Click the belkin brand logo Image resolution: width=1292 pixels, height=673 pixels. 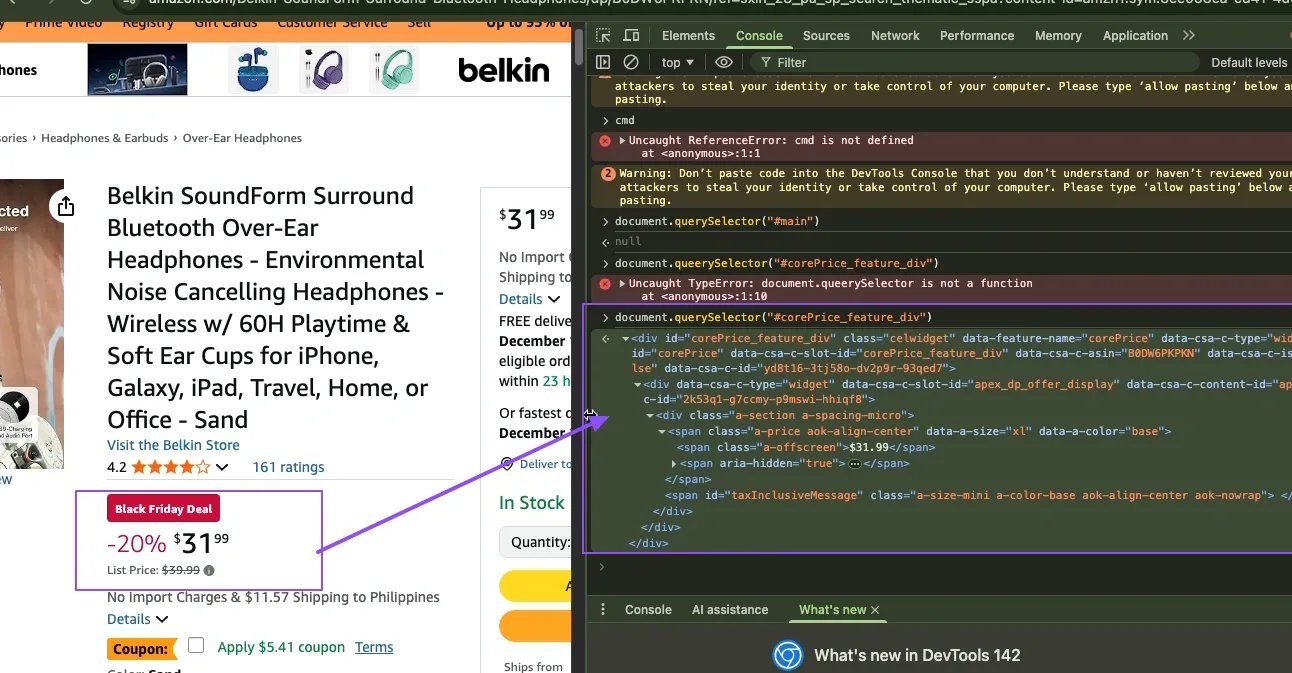click(x=503, y=70)
